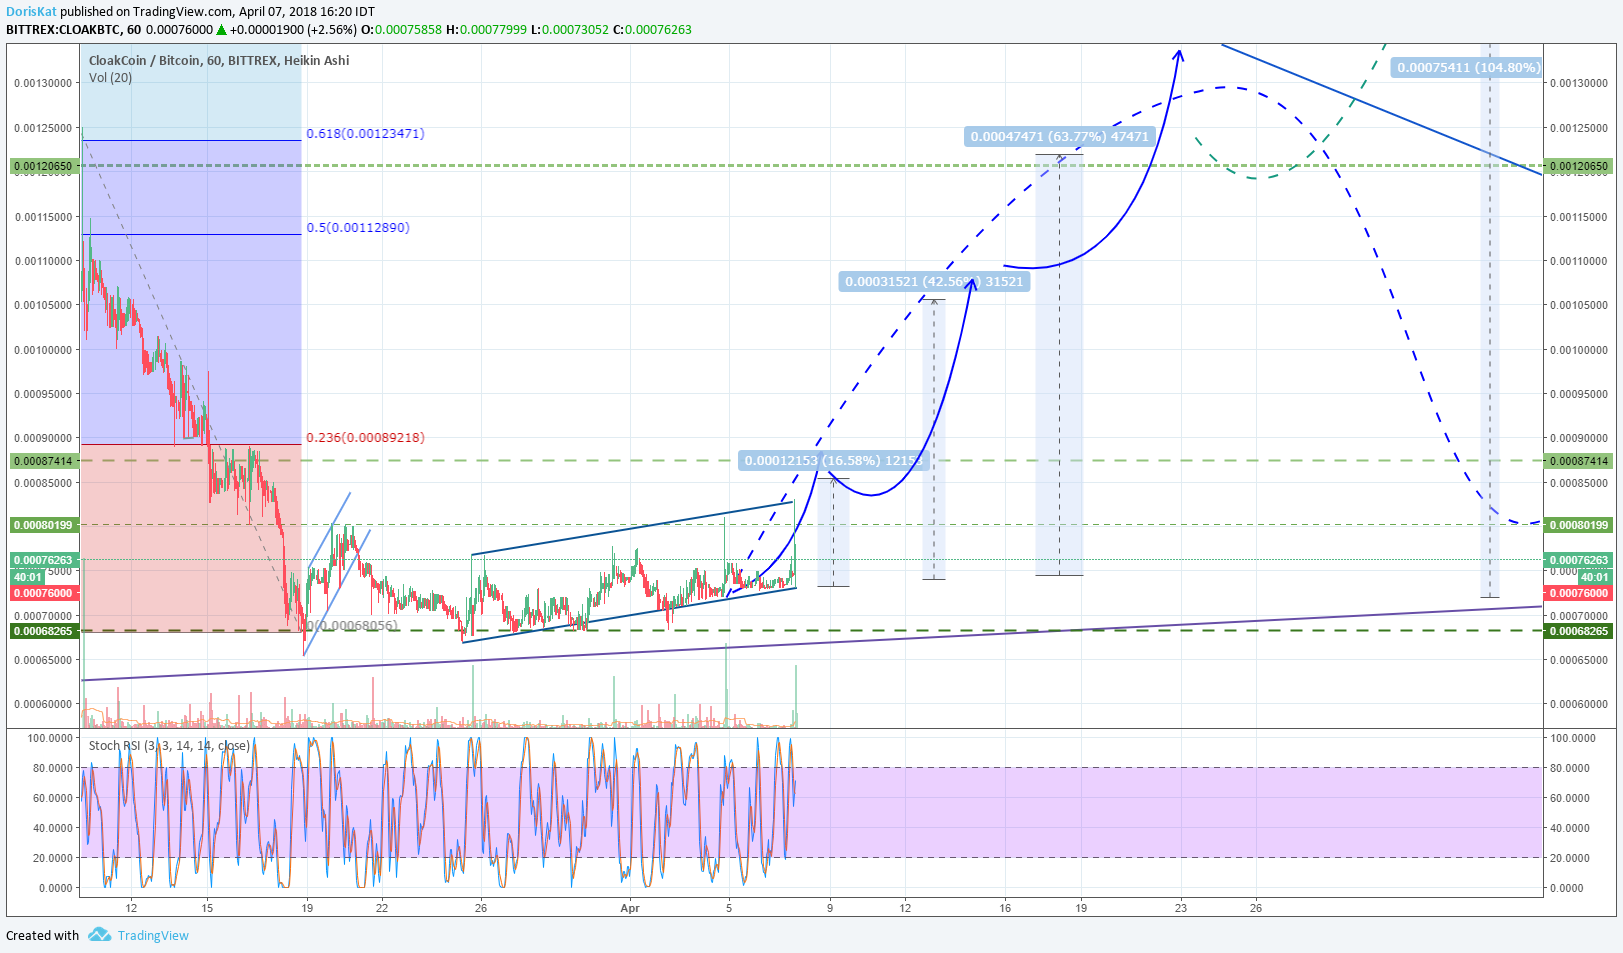1623x953 pixels.
Task: Click the 20.0000 level on the right Stoch RSI scale
Action: point(1570,858)
